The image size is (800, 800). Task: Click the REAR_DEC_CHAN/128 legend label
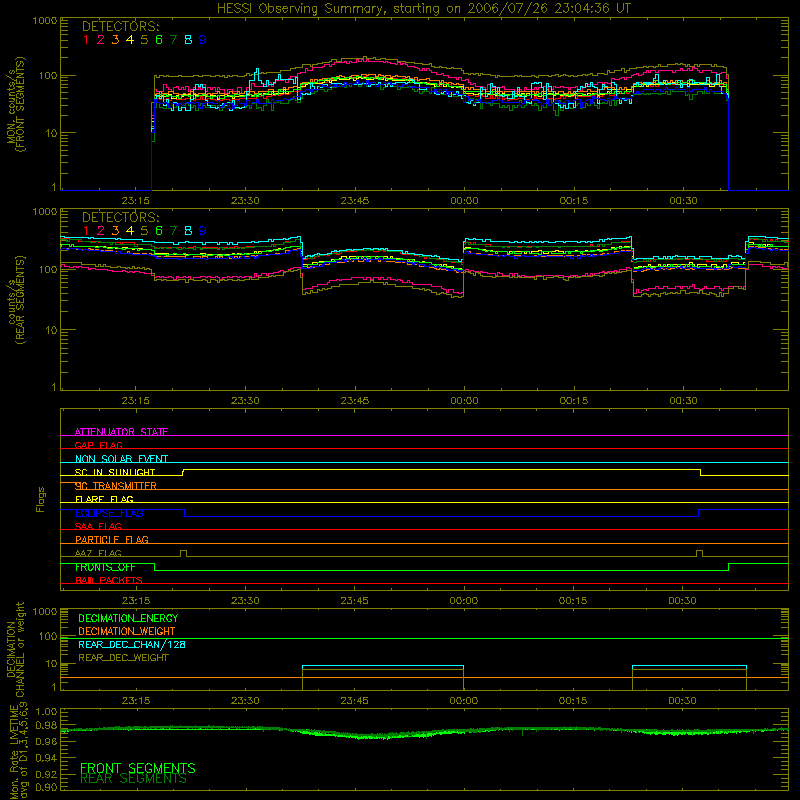pyautogui.click(x=132, y=645)
